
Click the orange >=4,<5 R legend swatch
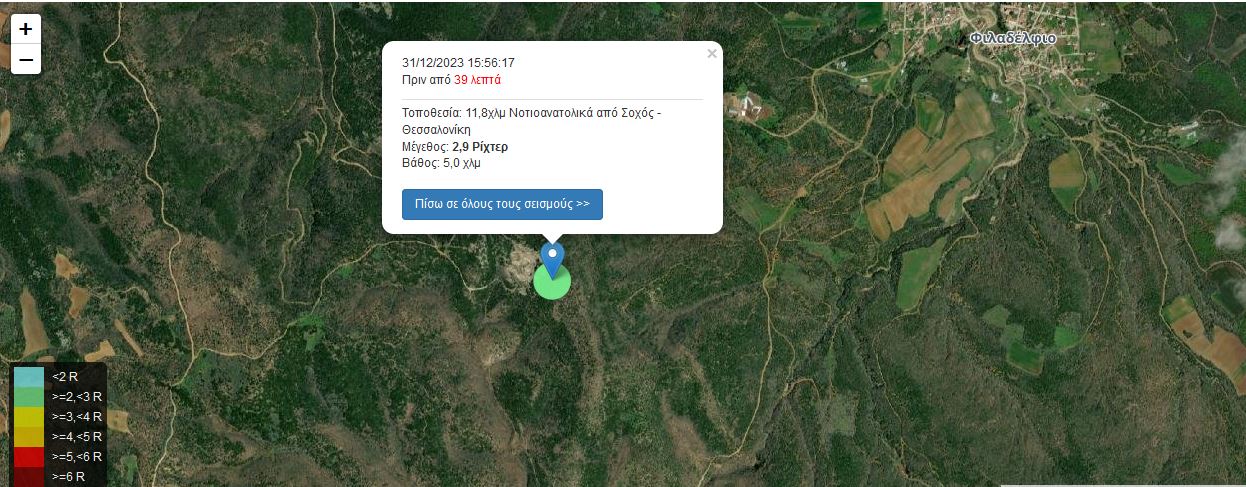[x=29, y=437]
